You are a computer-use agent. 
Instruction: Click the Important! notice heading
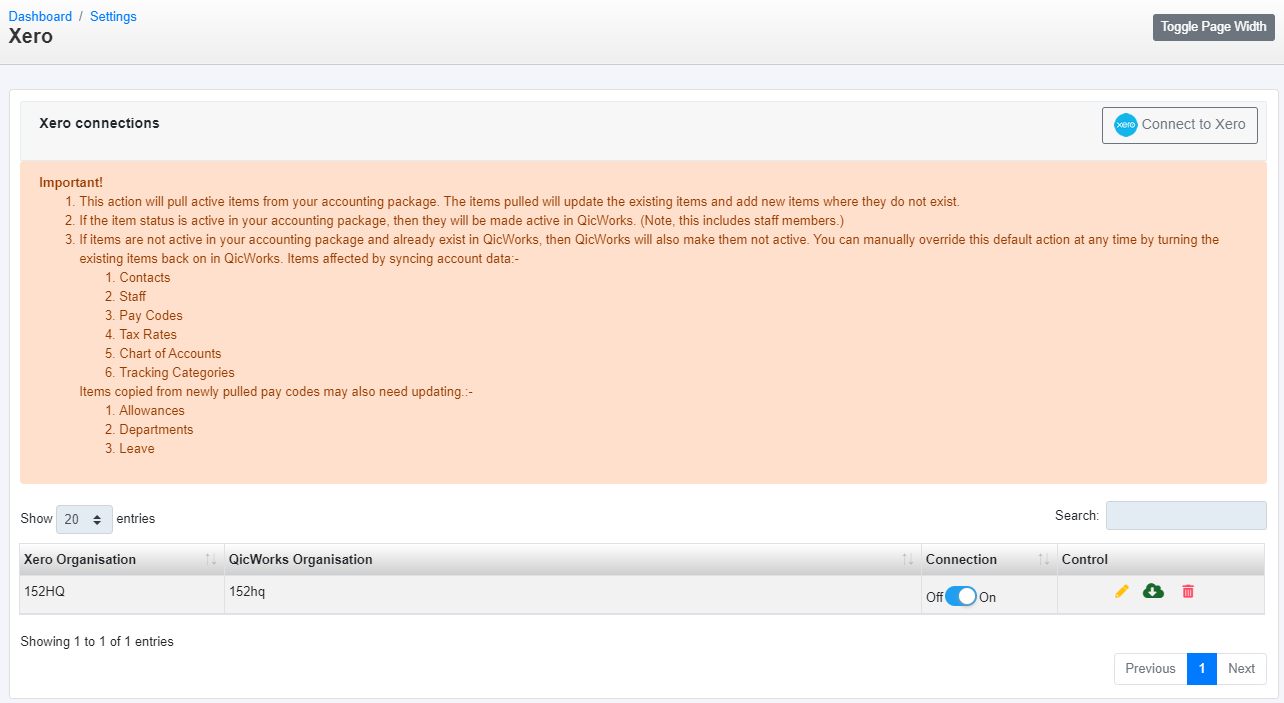tap(71, 182)
